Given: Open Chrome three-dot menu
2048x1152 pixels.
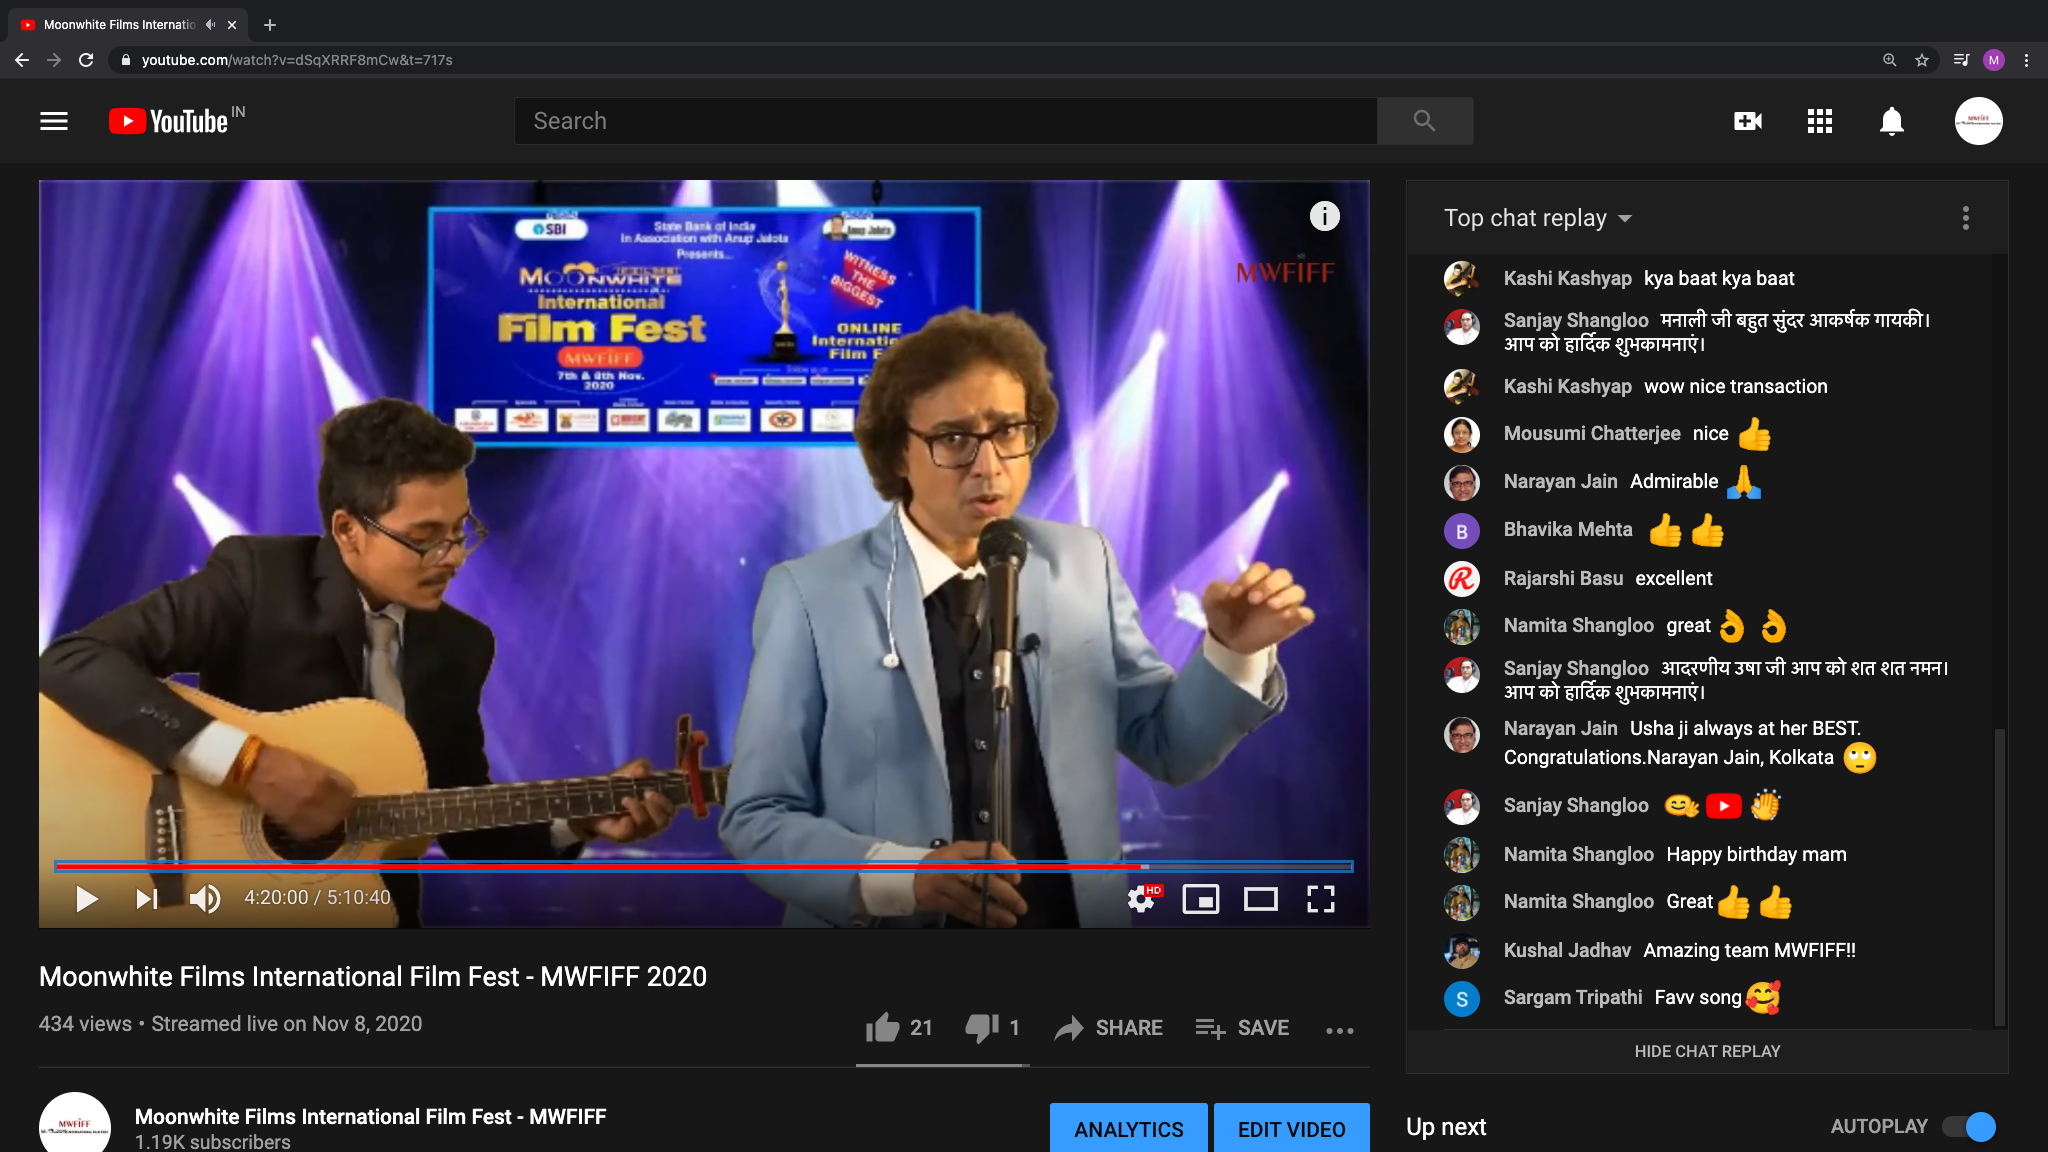Looking at the screenshot, I should pos(2026,60).
